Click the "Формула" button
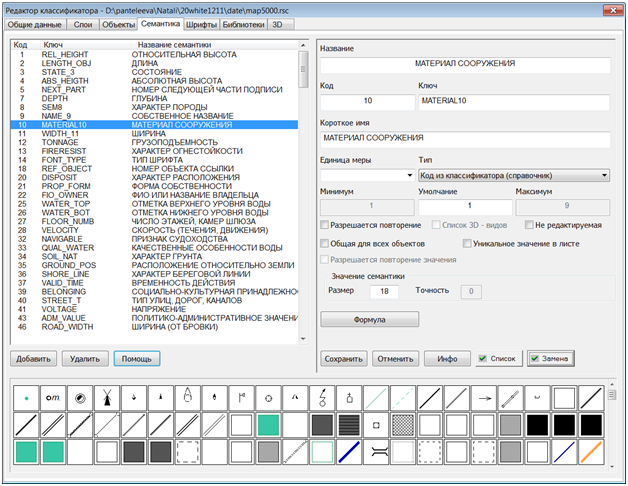 pos(369,319)
